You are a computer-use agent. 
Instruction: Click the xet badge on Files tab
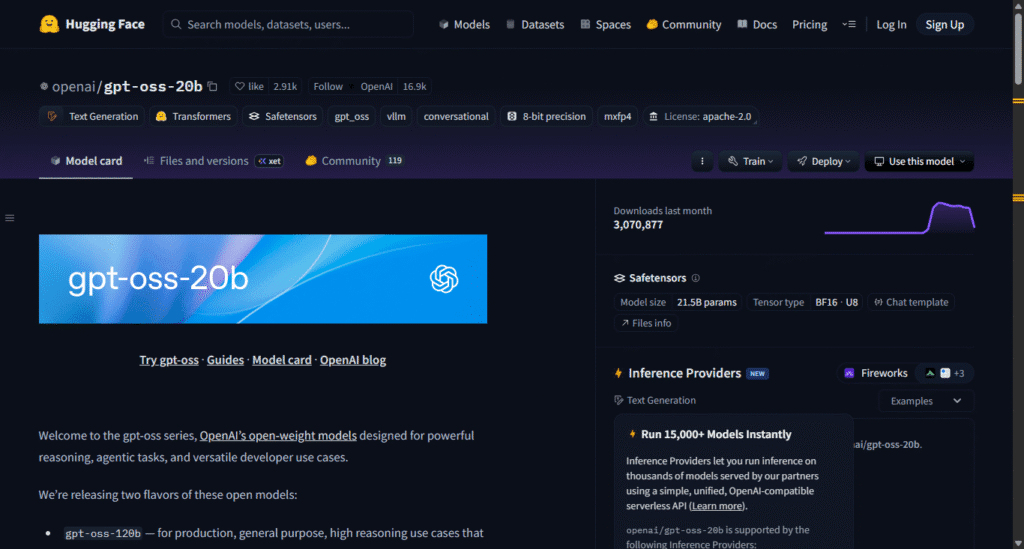click(270, 161)
